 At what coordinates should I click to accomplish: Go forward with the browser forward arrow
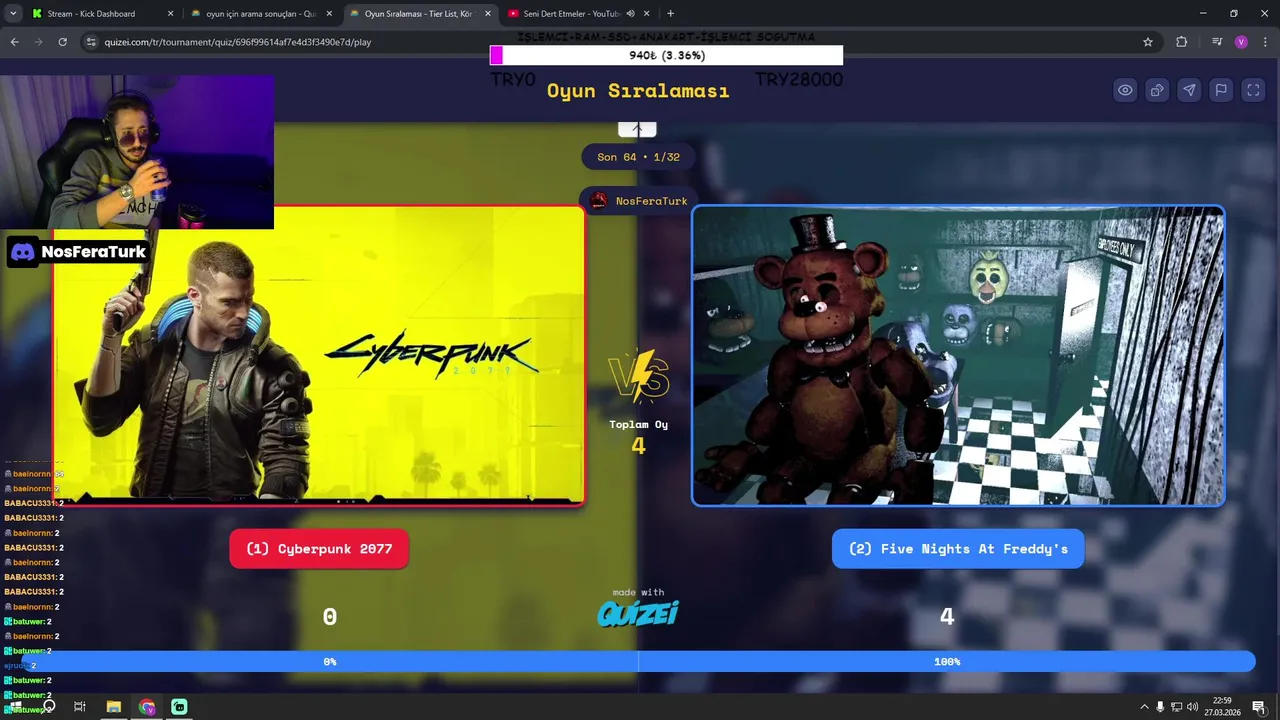click(x=38, y=42)
